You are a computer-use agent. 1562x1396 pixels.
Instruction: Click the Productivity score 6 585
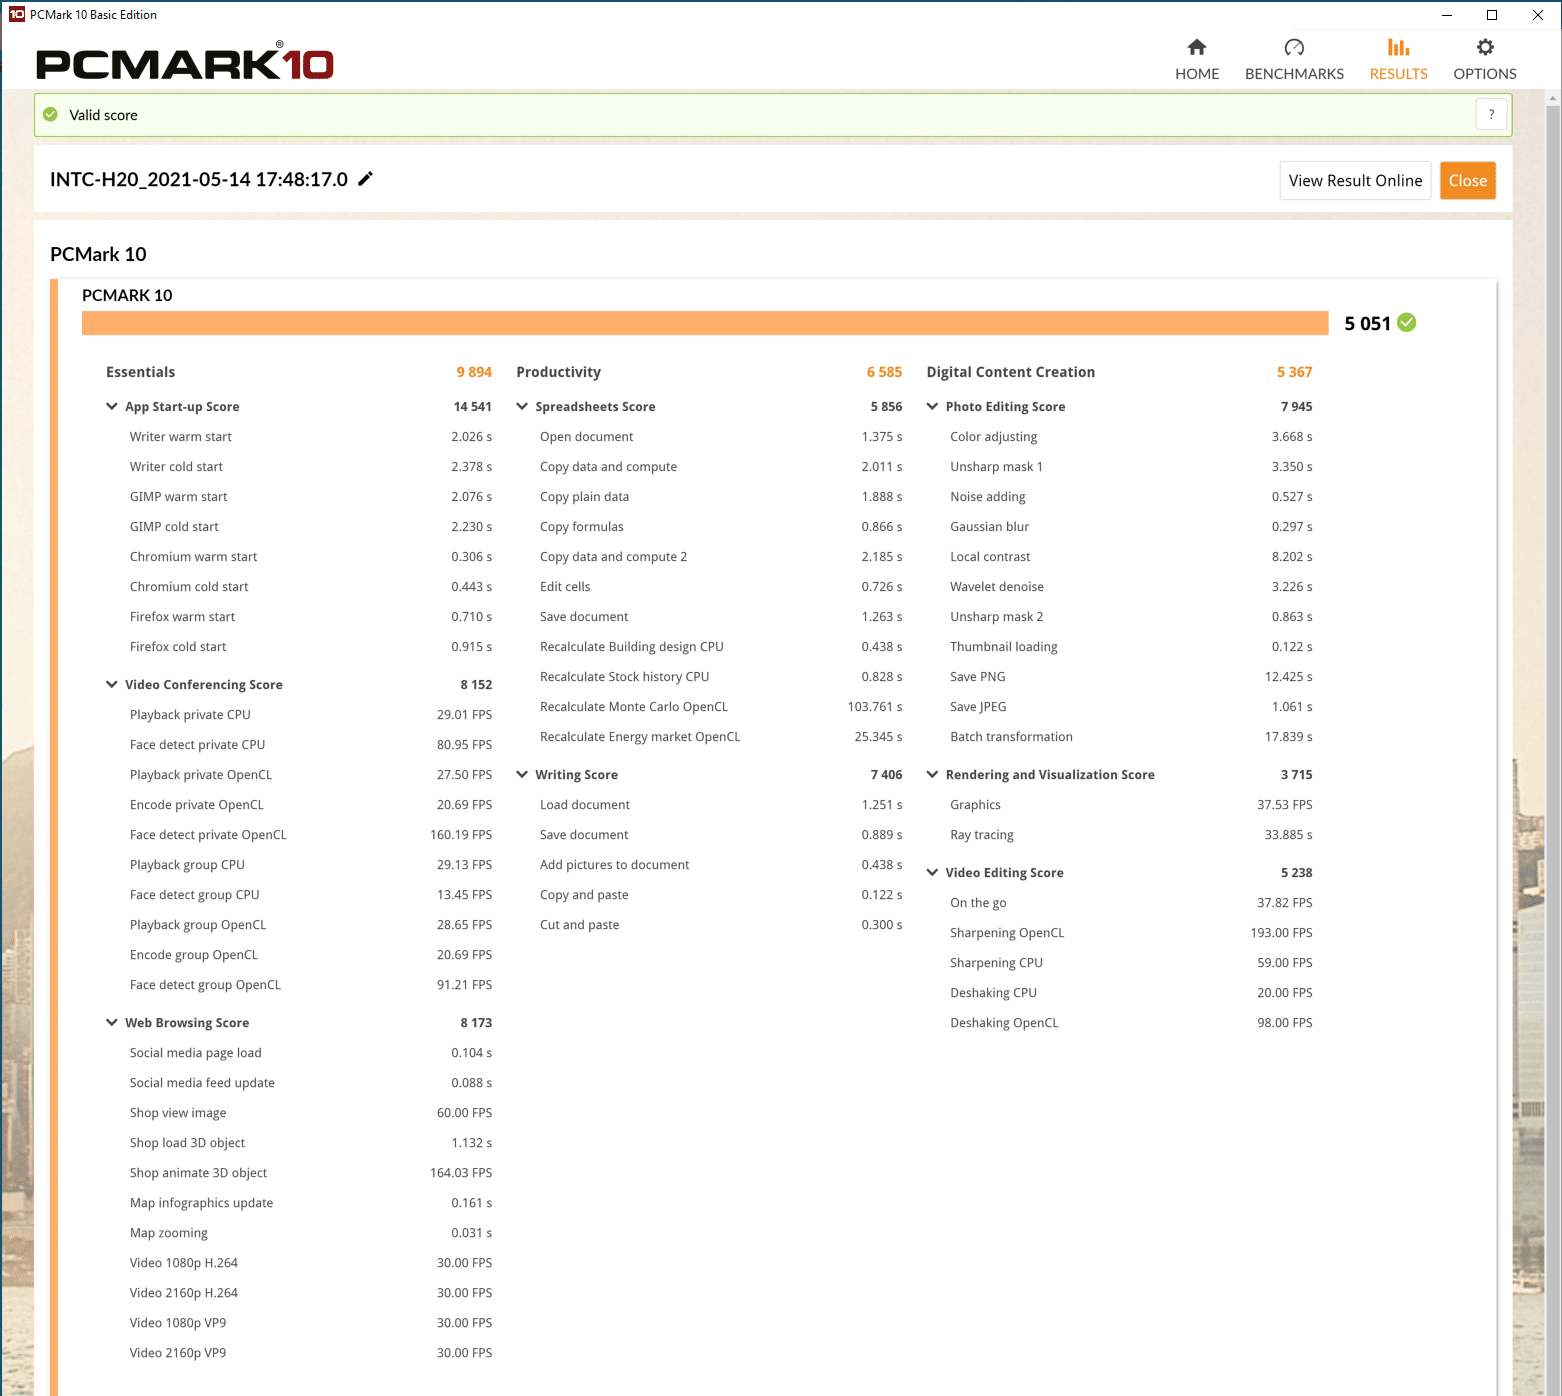tap(884, 372)
